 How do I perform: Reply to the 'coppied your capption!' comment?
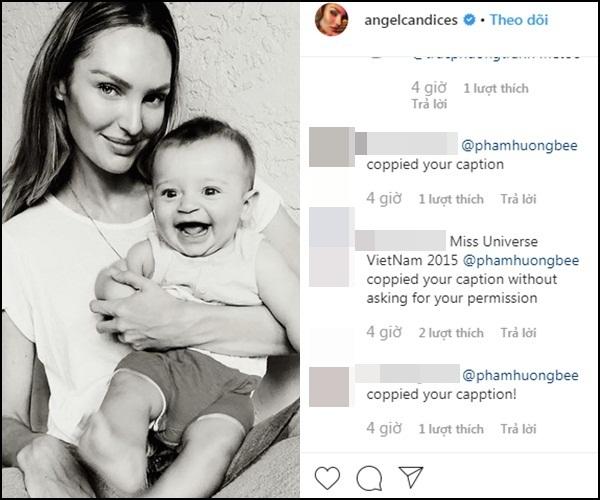tap(519, 429)
